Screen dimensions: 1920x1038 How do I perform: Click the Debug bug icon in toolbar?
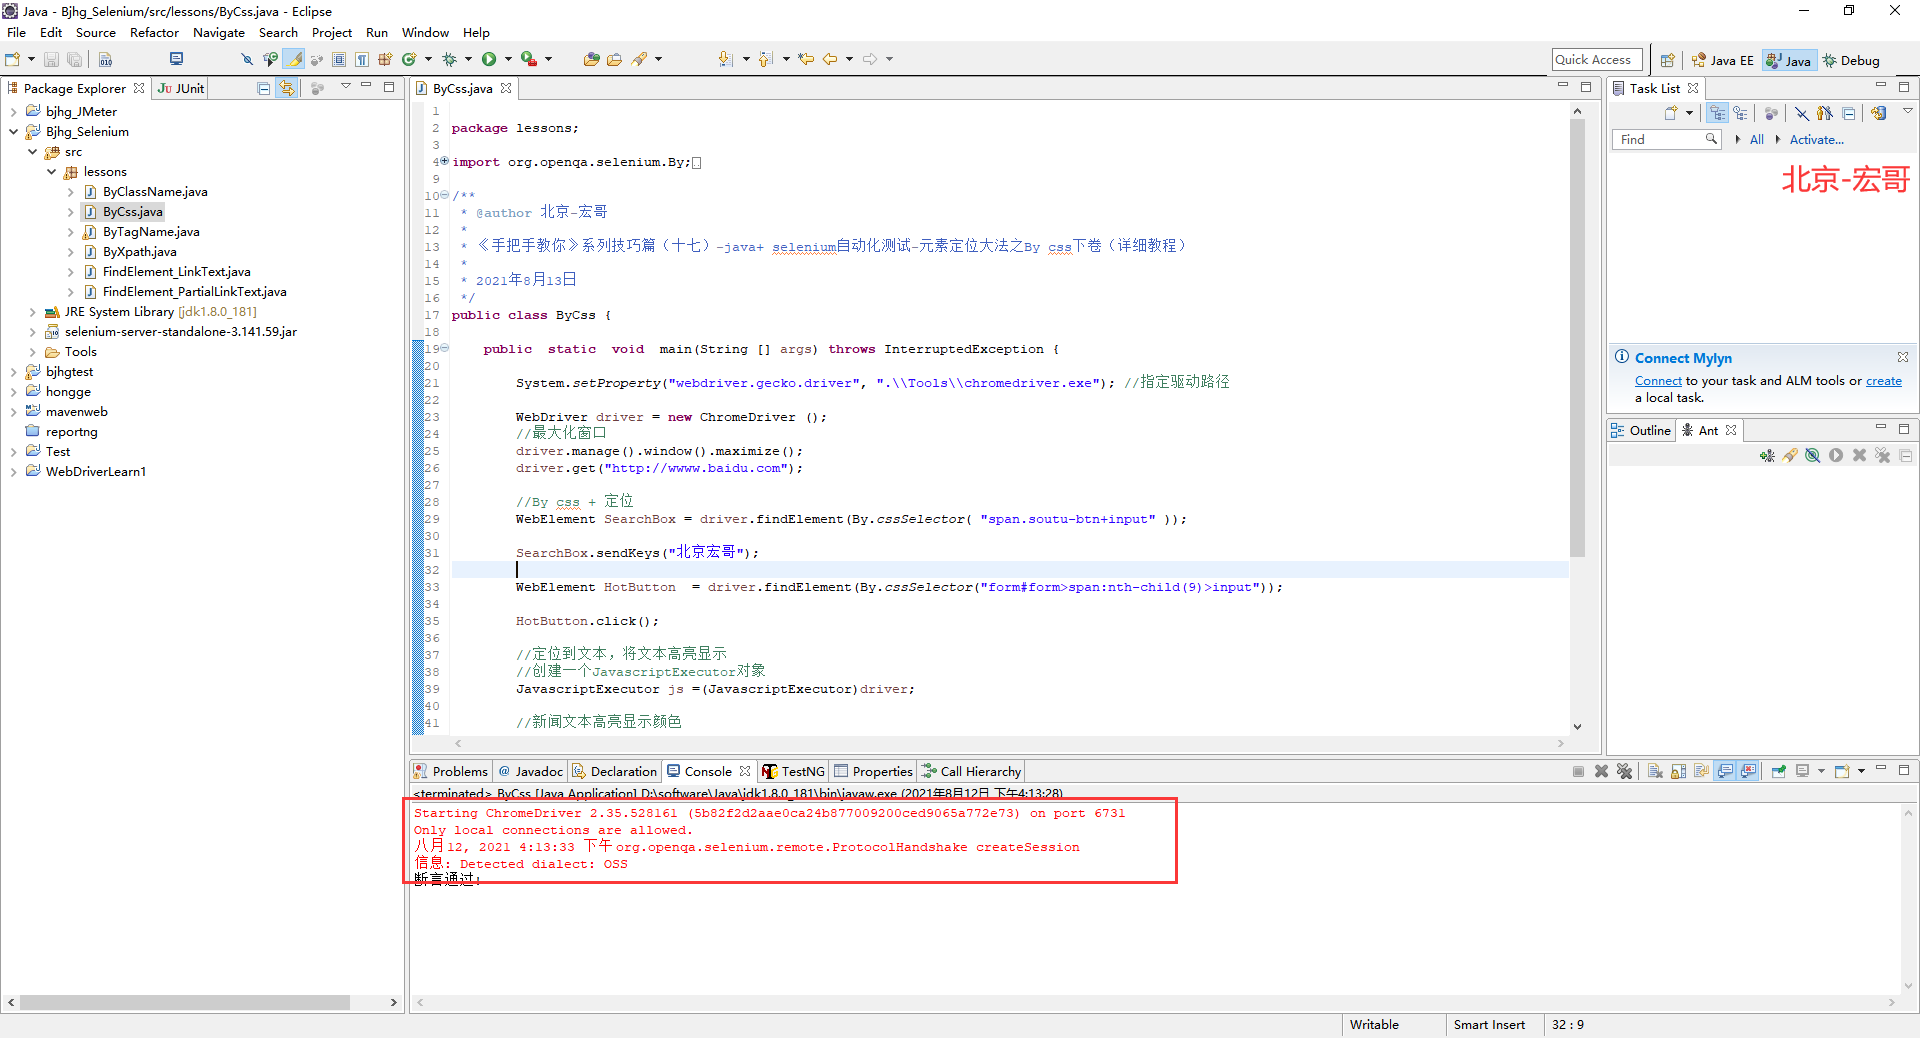point(449,60)
